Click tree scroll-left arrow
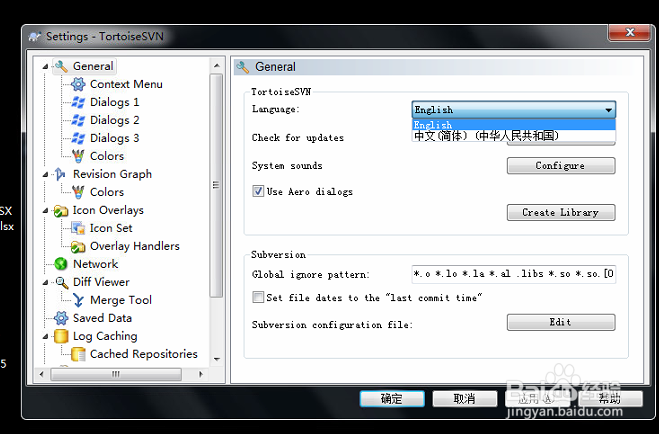The height and width of the screenshot is (434, 659). coord(41,374)
